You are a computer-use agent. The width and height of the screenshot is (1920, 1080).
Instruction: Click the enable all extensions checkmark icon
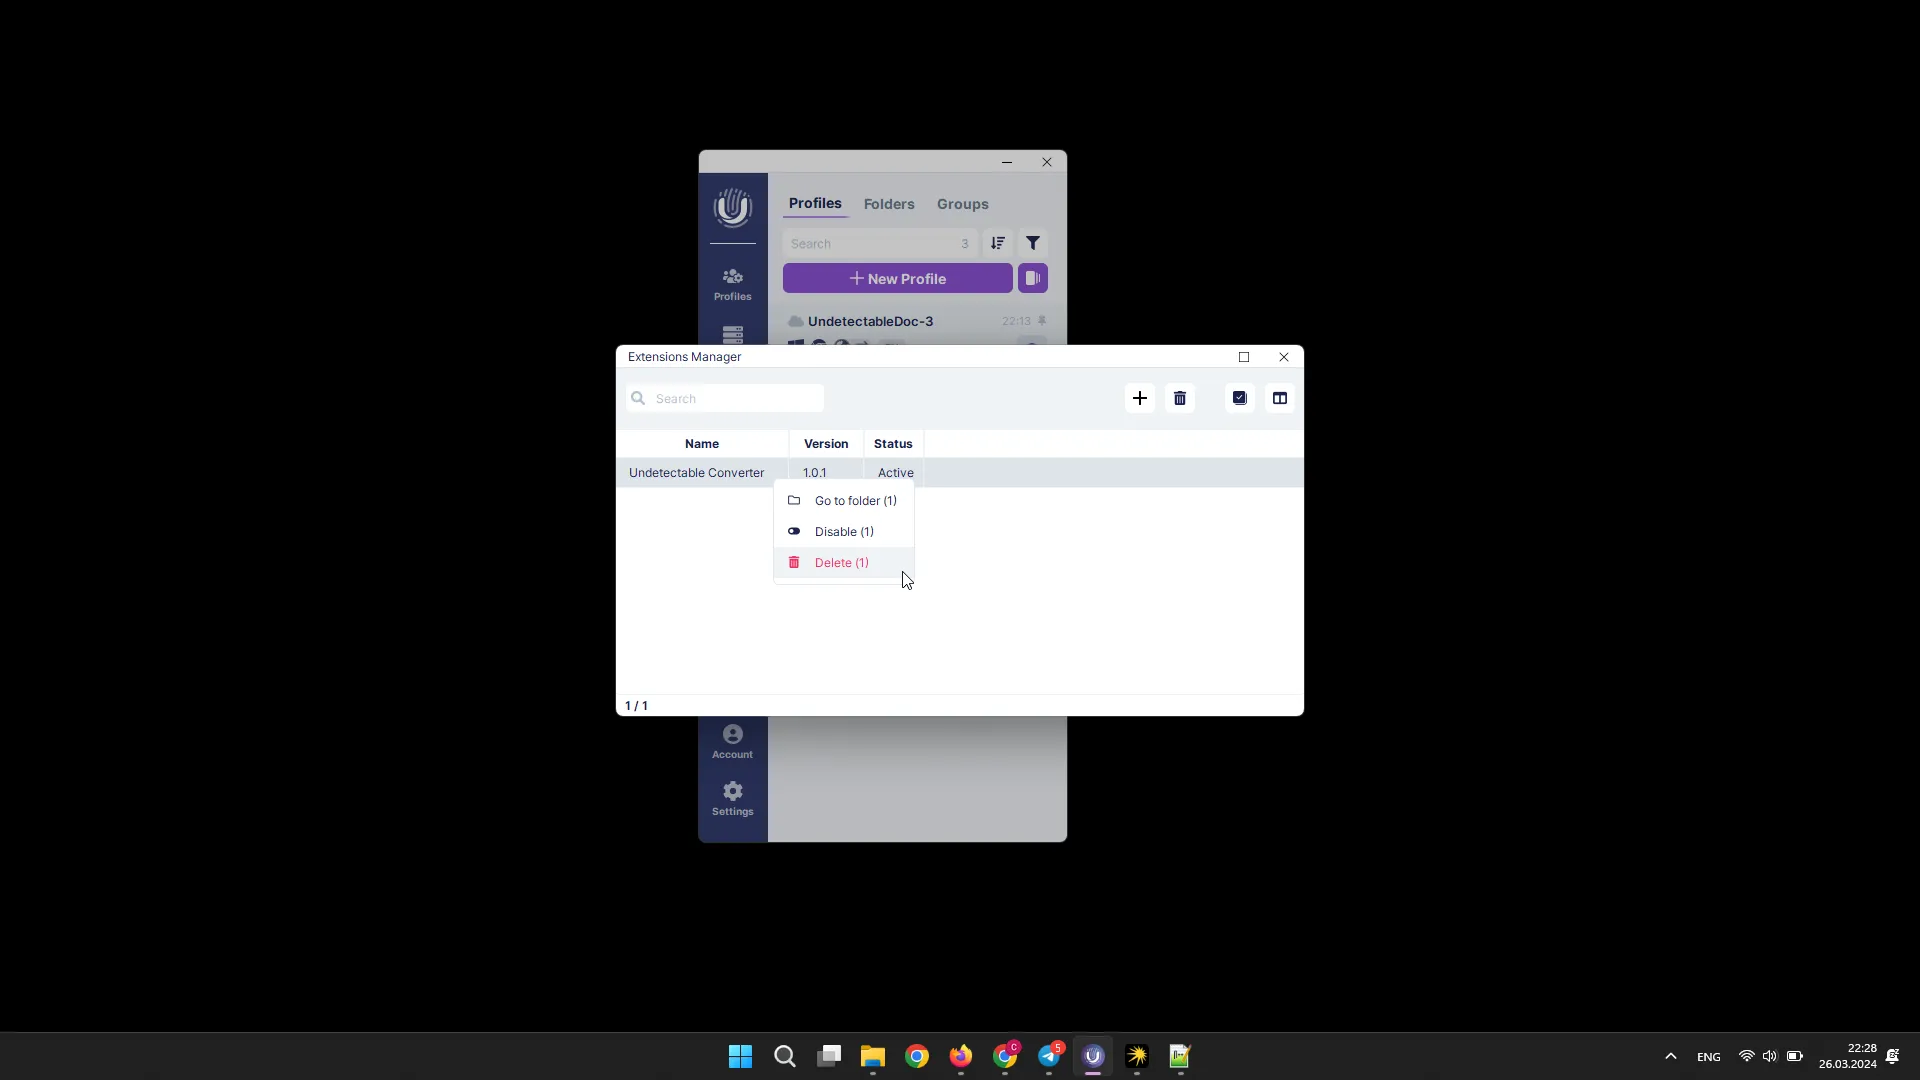click(1240, 397)
